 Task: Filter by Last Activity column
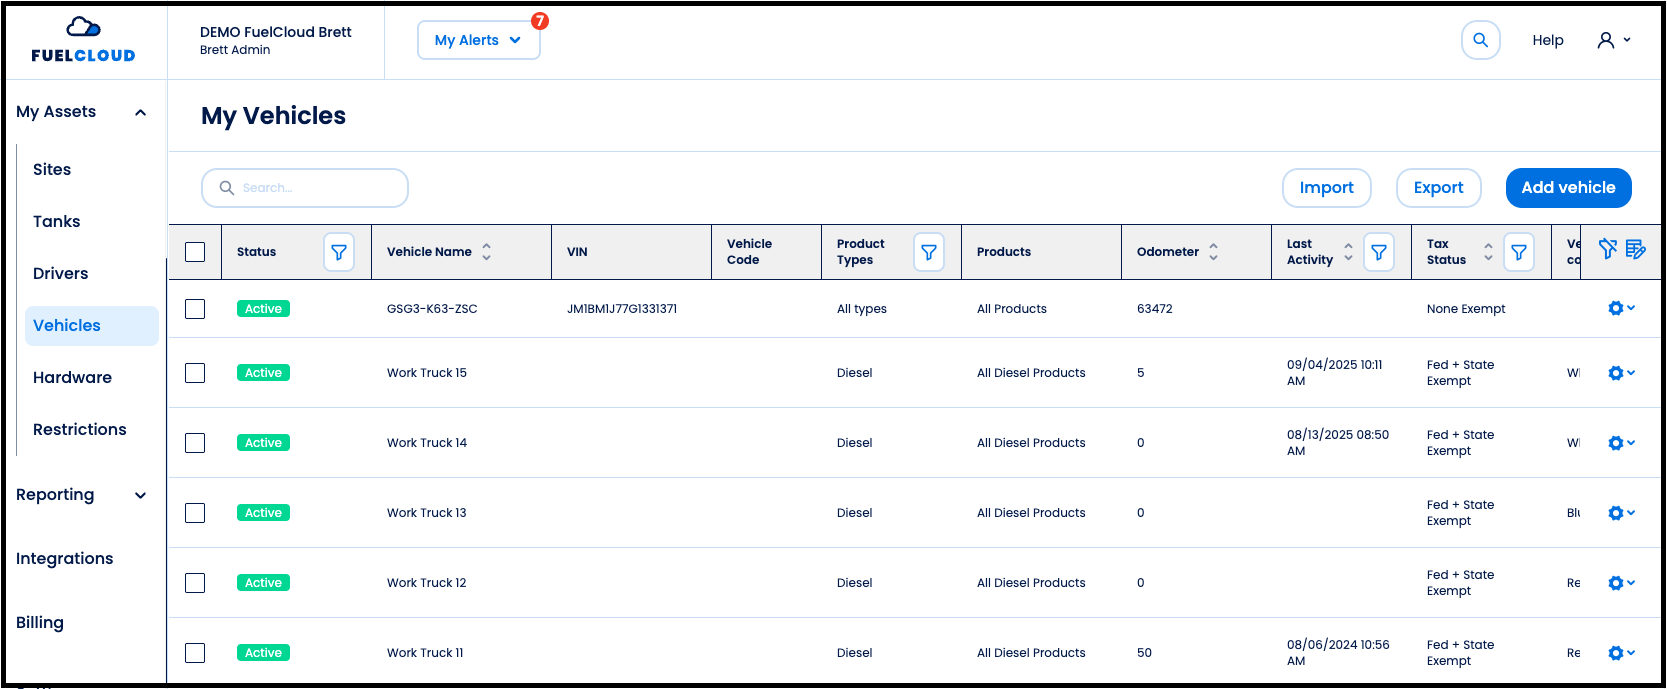[x=1379, y=252]
